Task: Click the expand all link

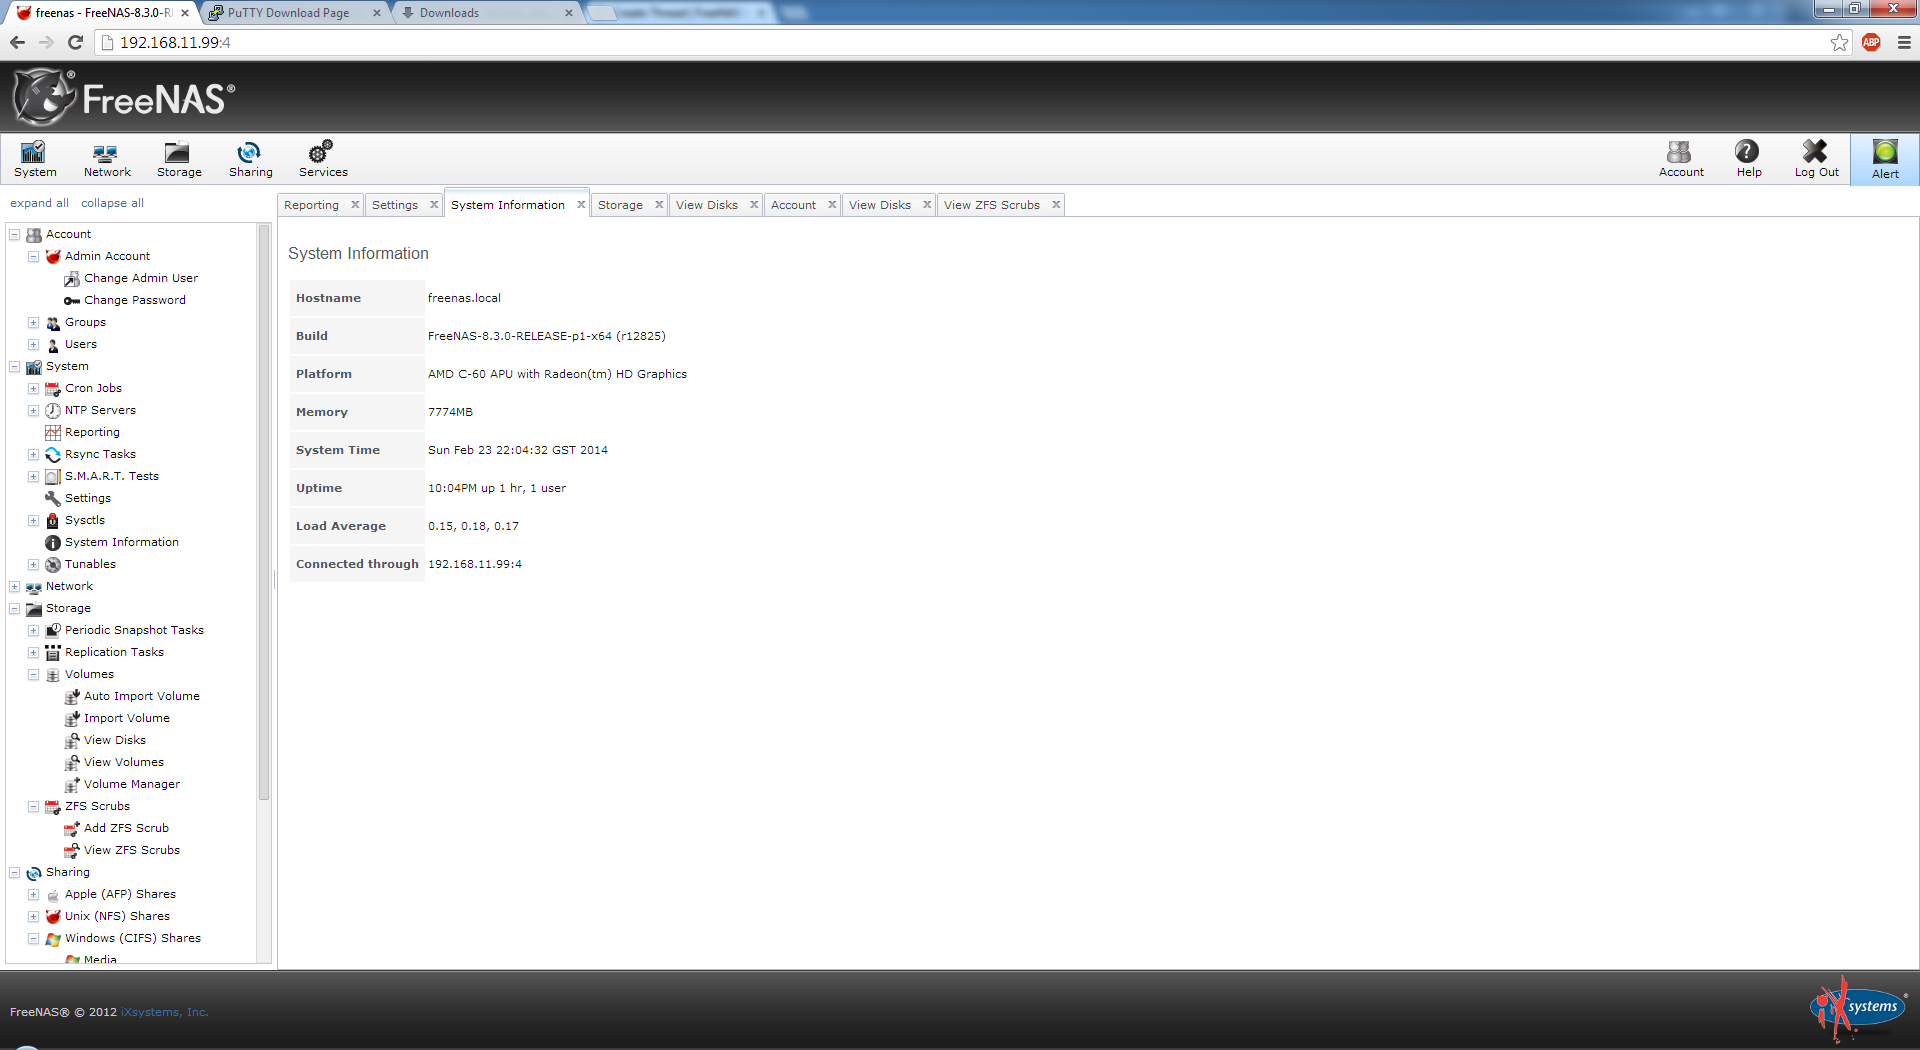Action: [x=39, y=203]
